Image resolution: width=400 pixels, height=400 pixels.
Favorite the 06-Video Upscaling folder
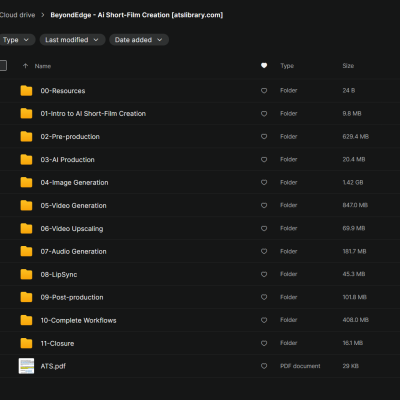(x=264, y=229)
